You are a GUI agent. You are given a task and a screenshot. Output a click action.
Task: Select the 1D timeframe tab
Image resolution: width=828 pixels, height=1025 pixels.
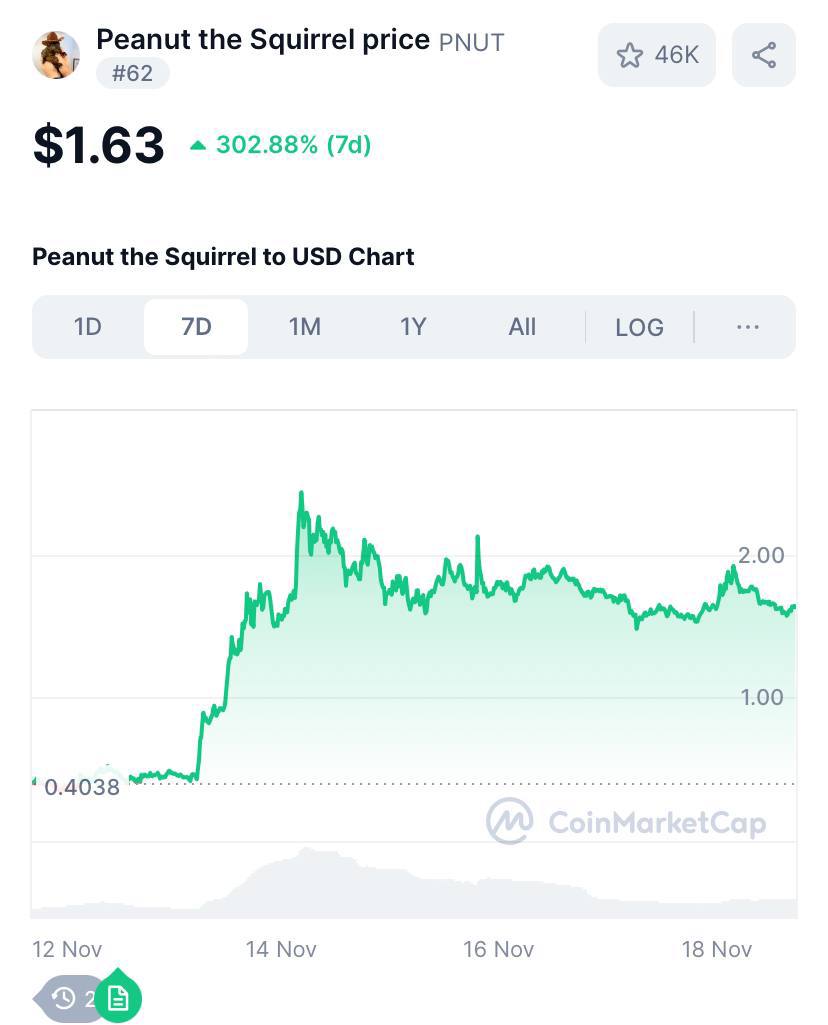point(88,327)
